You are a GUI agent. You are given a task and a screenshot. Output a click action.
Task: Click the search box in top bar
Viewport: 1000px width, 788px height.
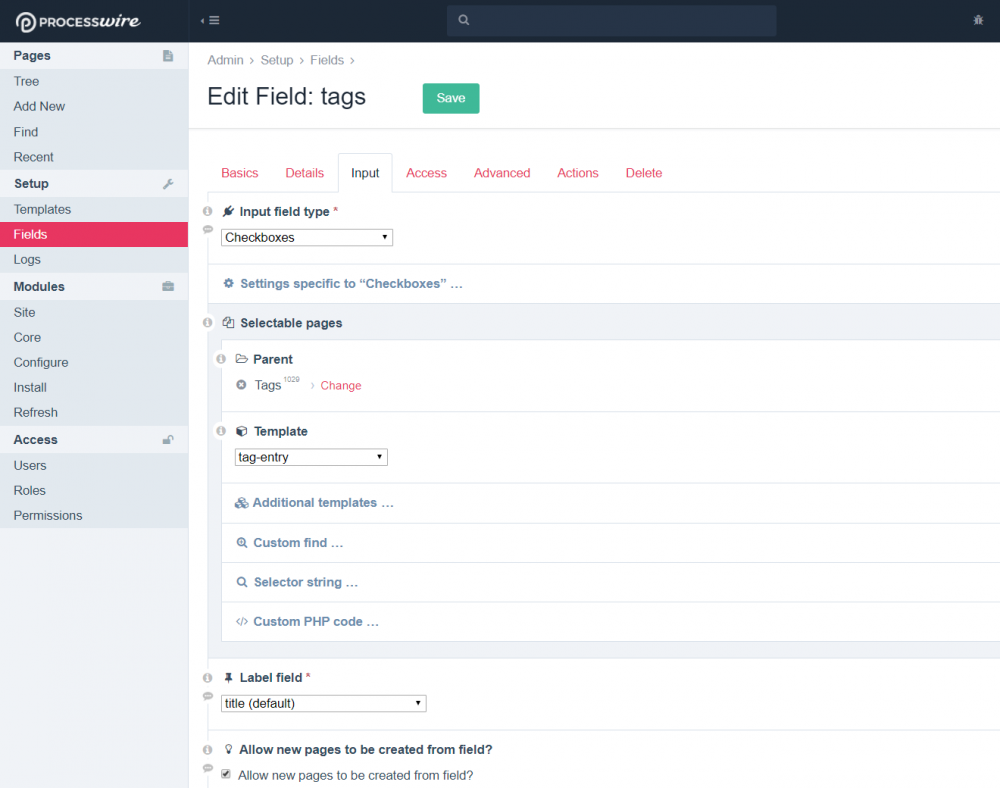point(611,20)
